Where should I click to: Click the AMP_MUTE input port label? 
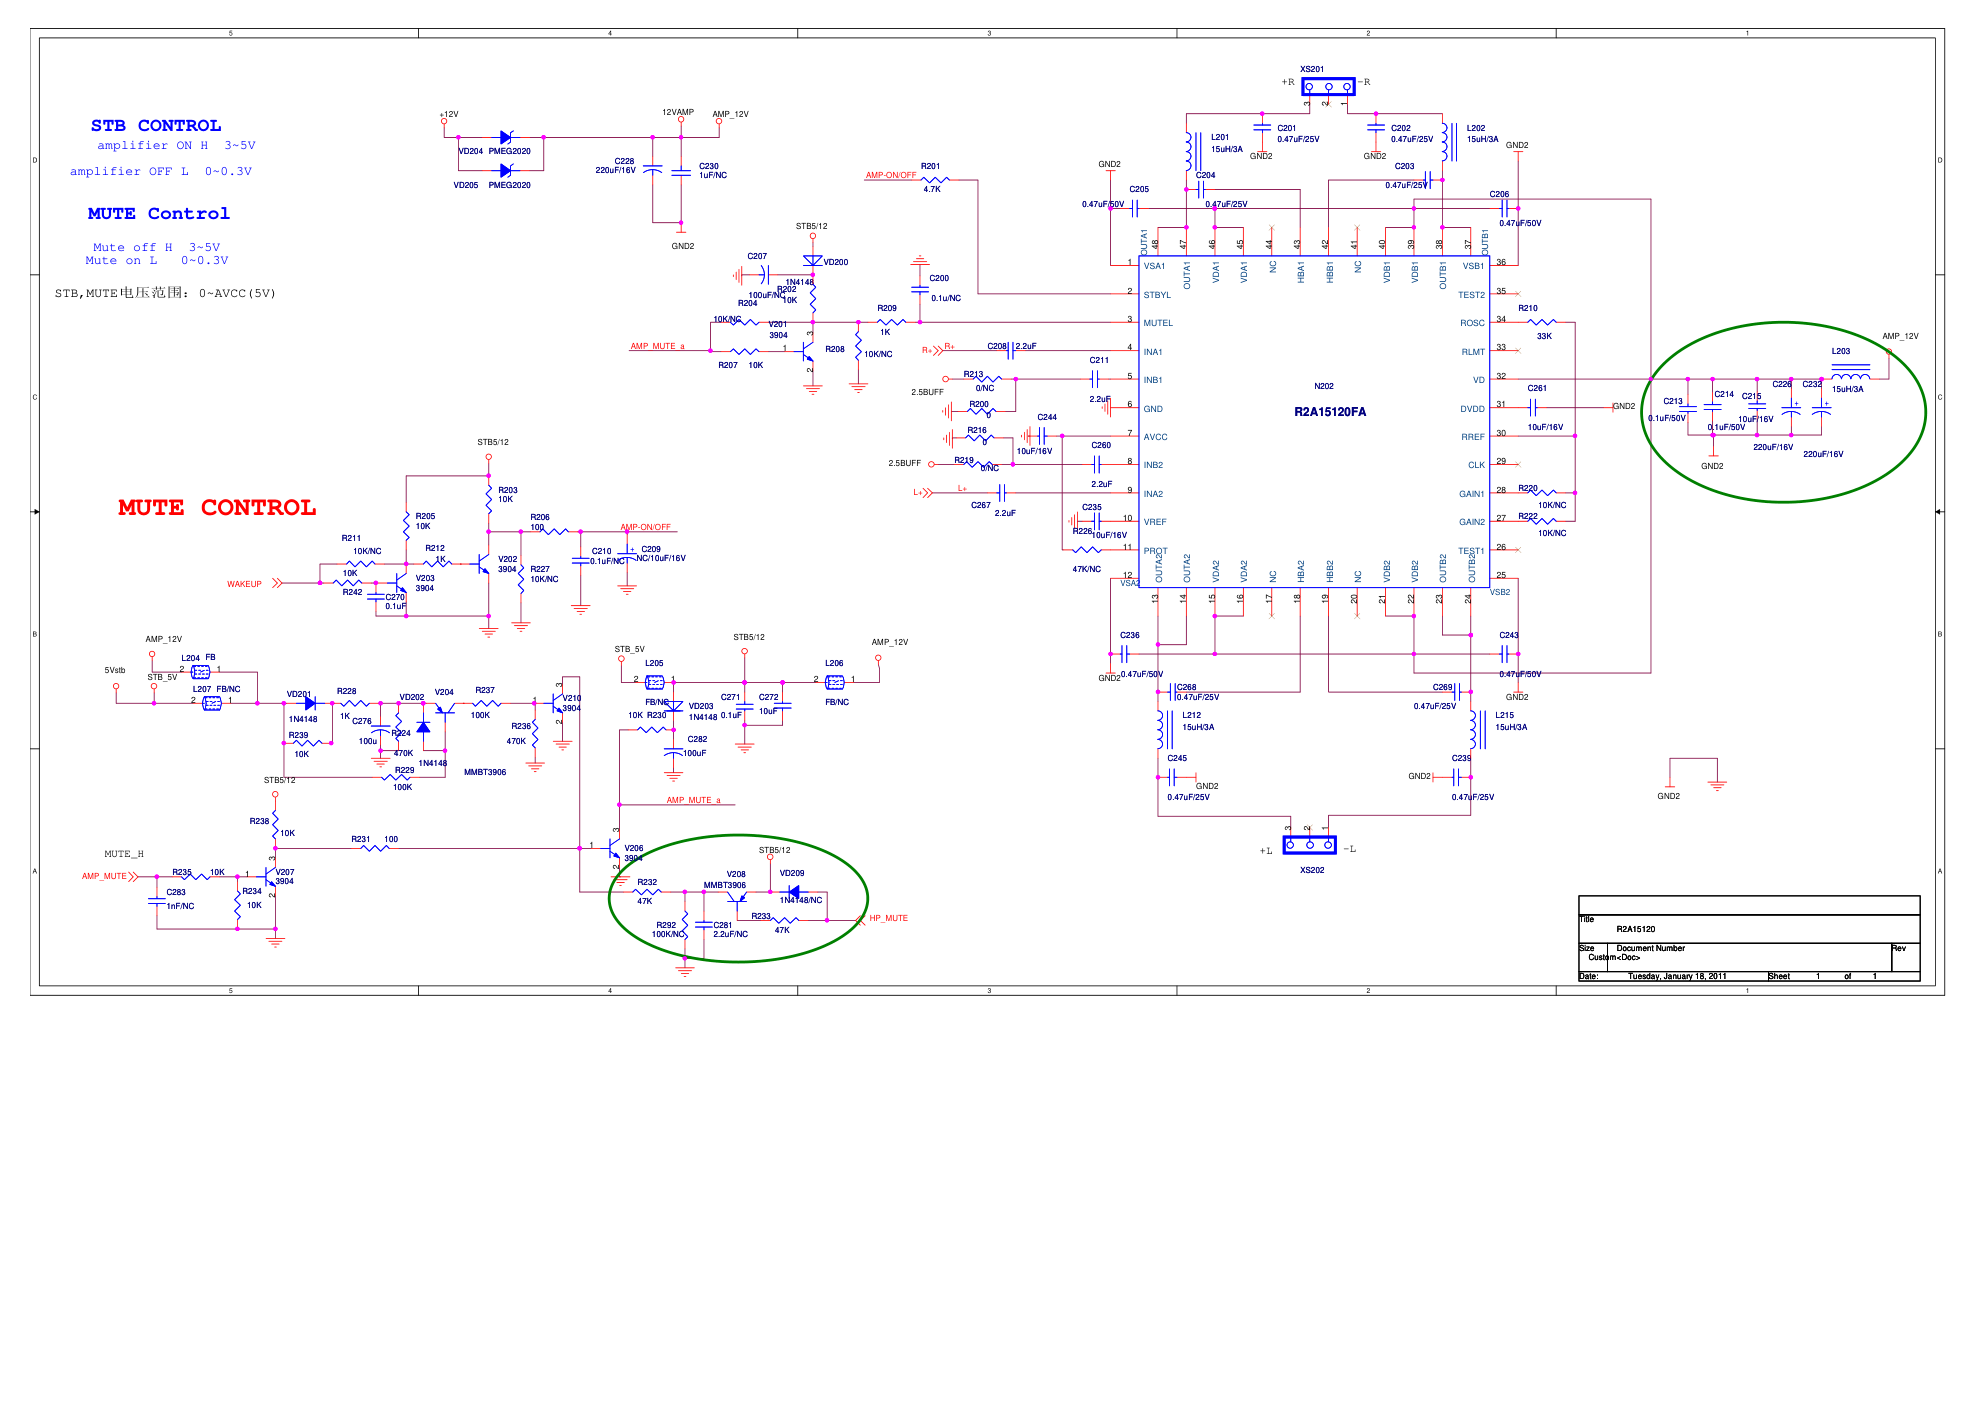point(104,876)
